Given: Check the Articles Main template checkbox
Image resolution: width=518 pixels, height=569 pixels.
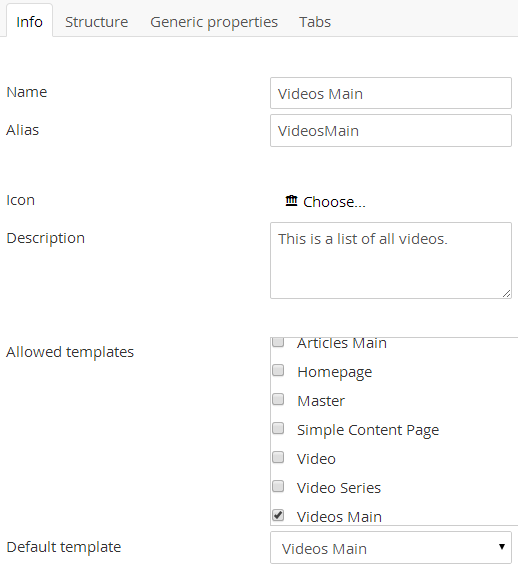Looking at the screenshot, I should (x=278, y=341).
